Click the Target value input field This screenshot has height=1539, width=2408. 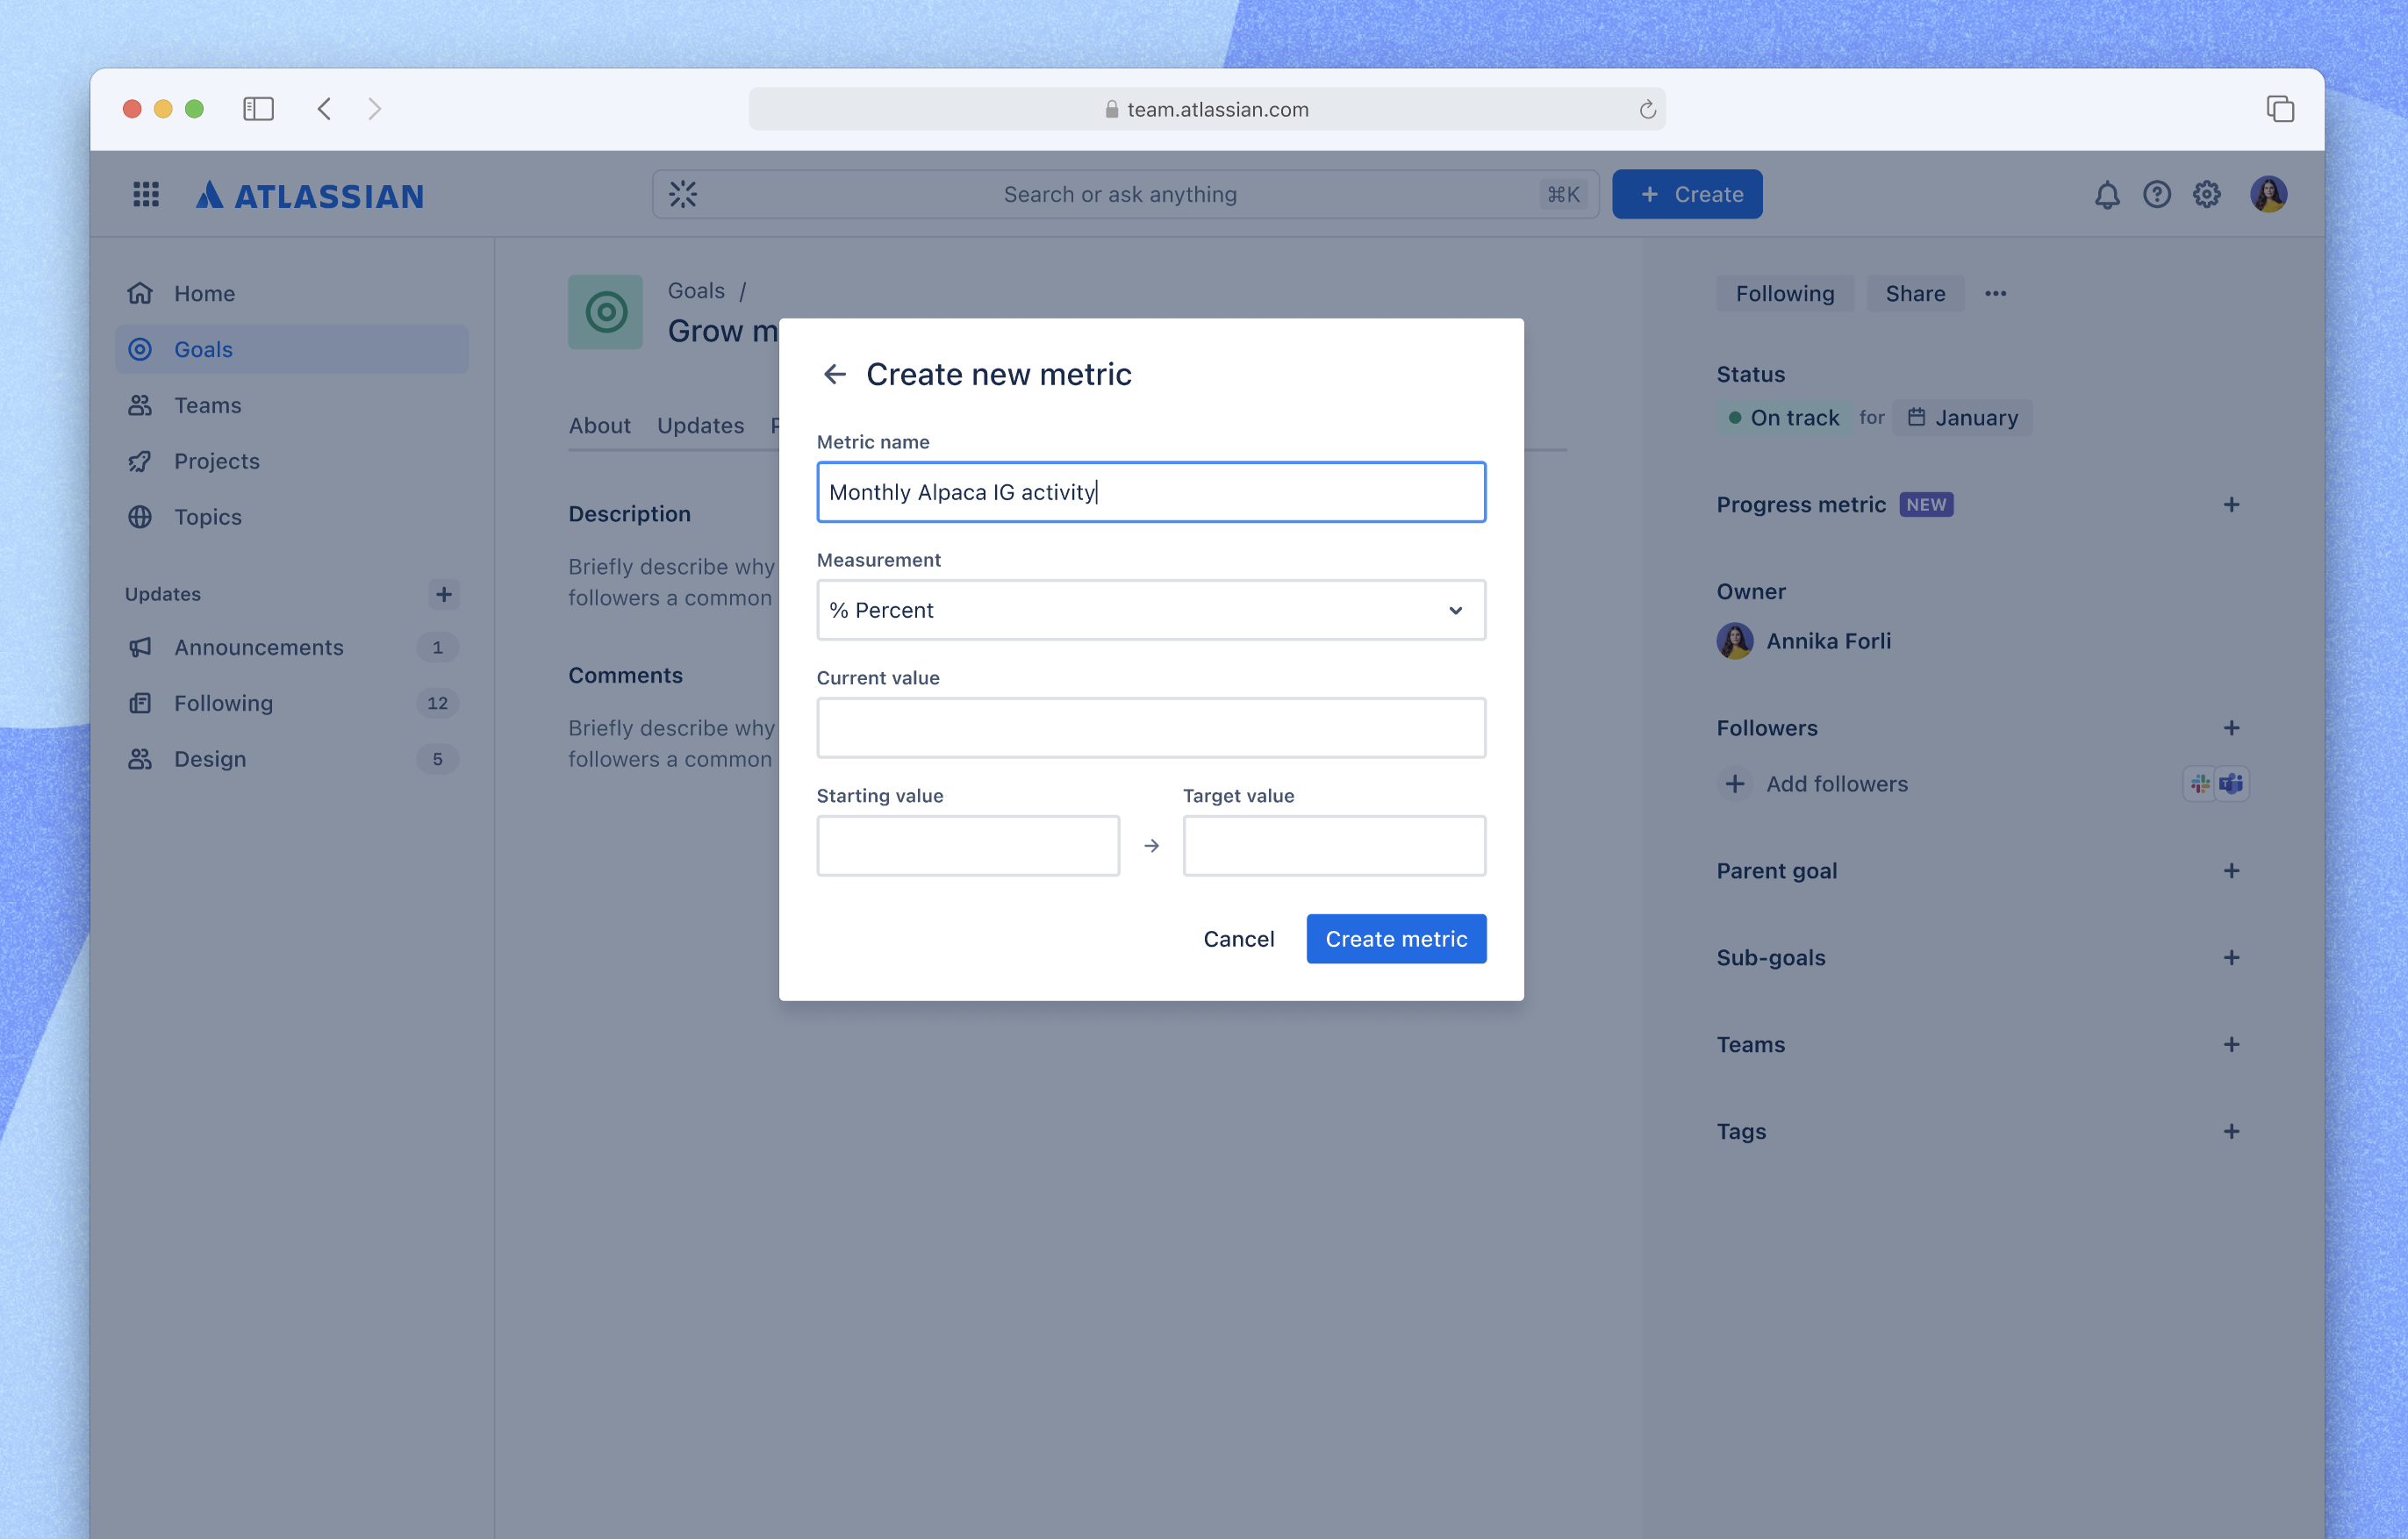coord(1334,846)
